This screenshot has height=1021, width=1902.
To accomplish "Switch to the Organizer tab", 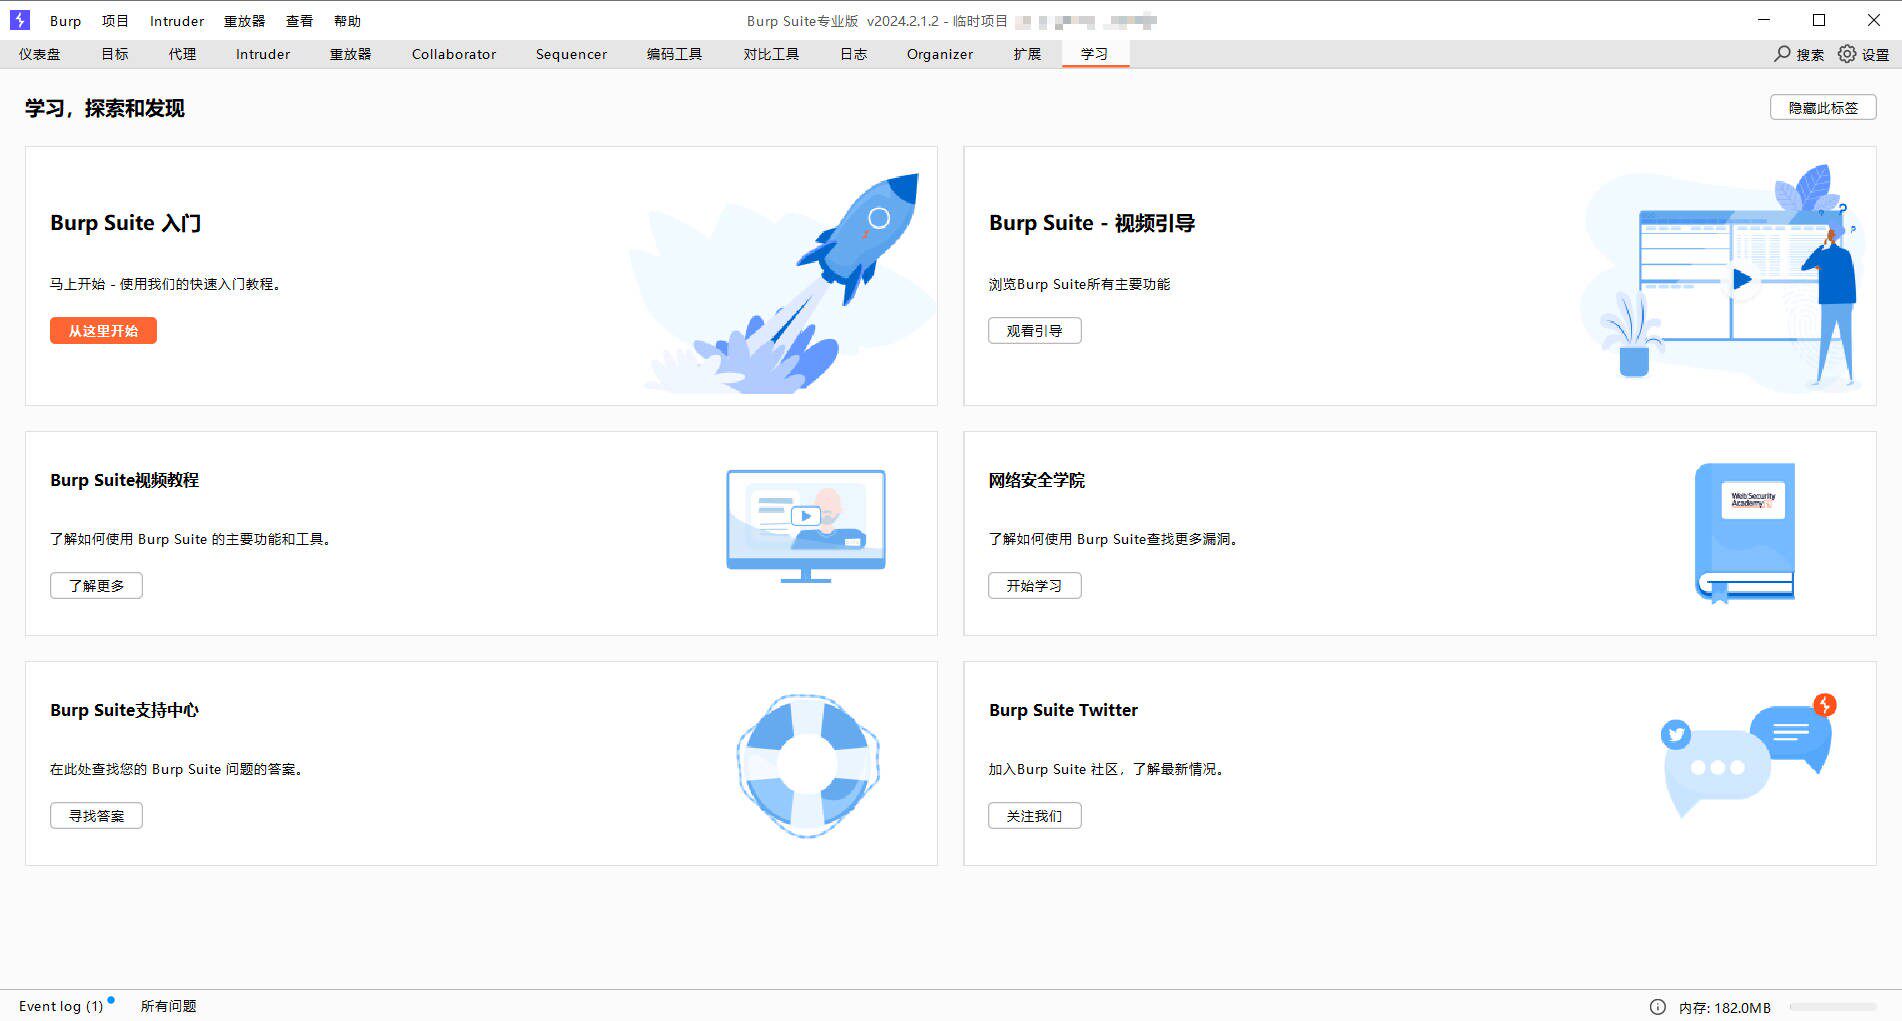I will point(940,54).
